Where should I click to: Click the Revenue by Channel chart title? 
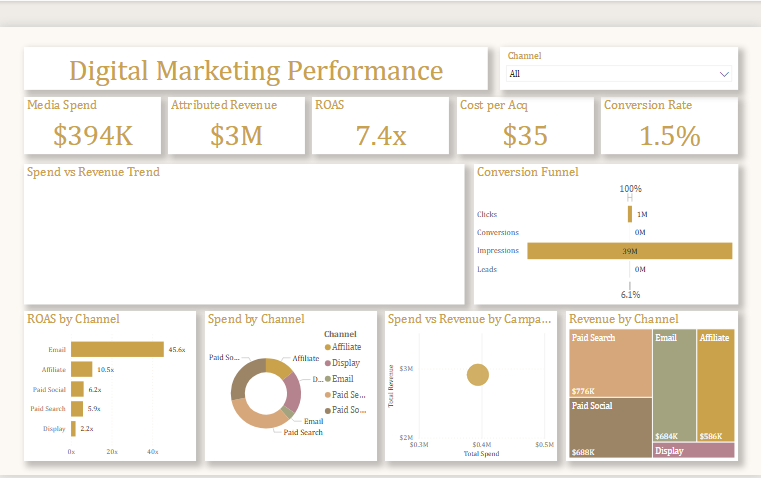click(624, 319)
